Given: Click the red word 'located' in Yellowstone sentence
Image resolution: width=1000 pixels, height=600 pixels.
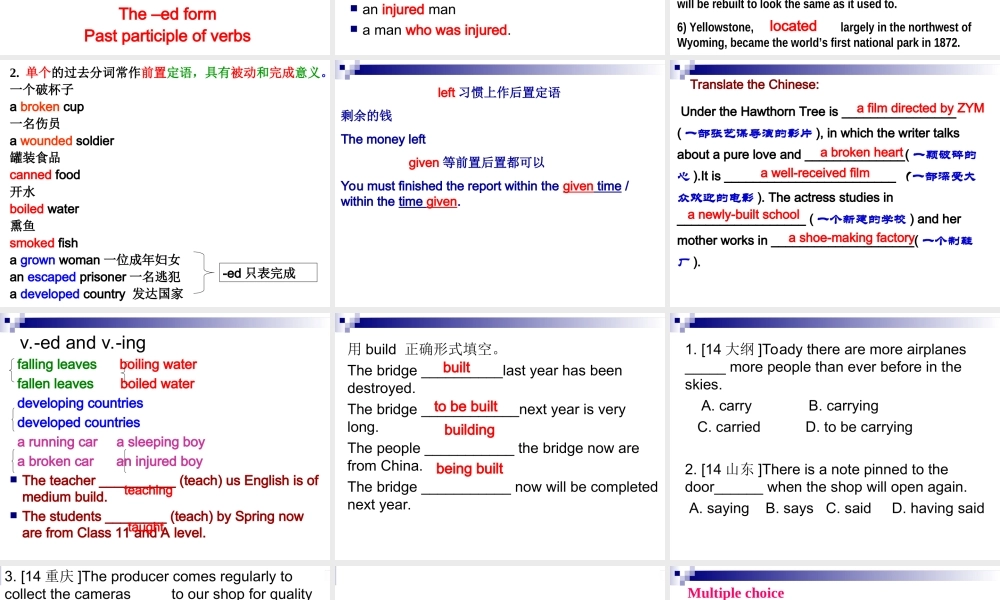Looking at the screenshot, I should tap(793, 26).
